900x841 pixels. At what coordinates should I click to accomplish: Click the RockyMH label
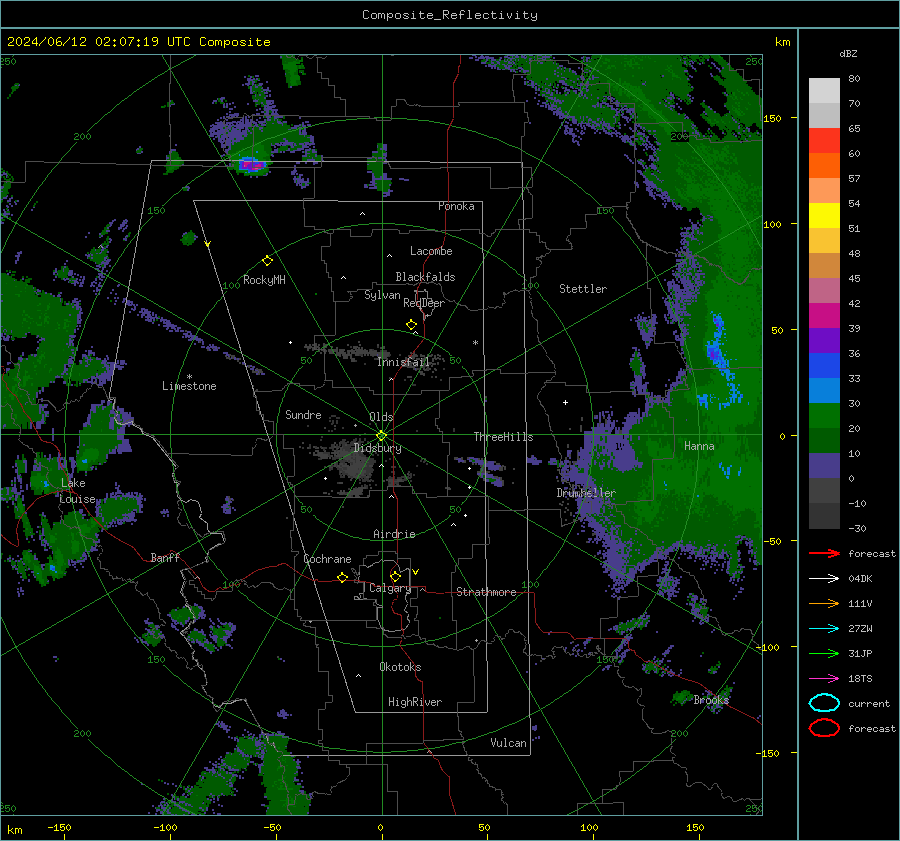264,280
